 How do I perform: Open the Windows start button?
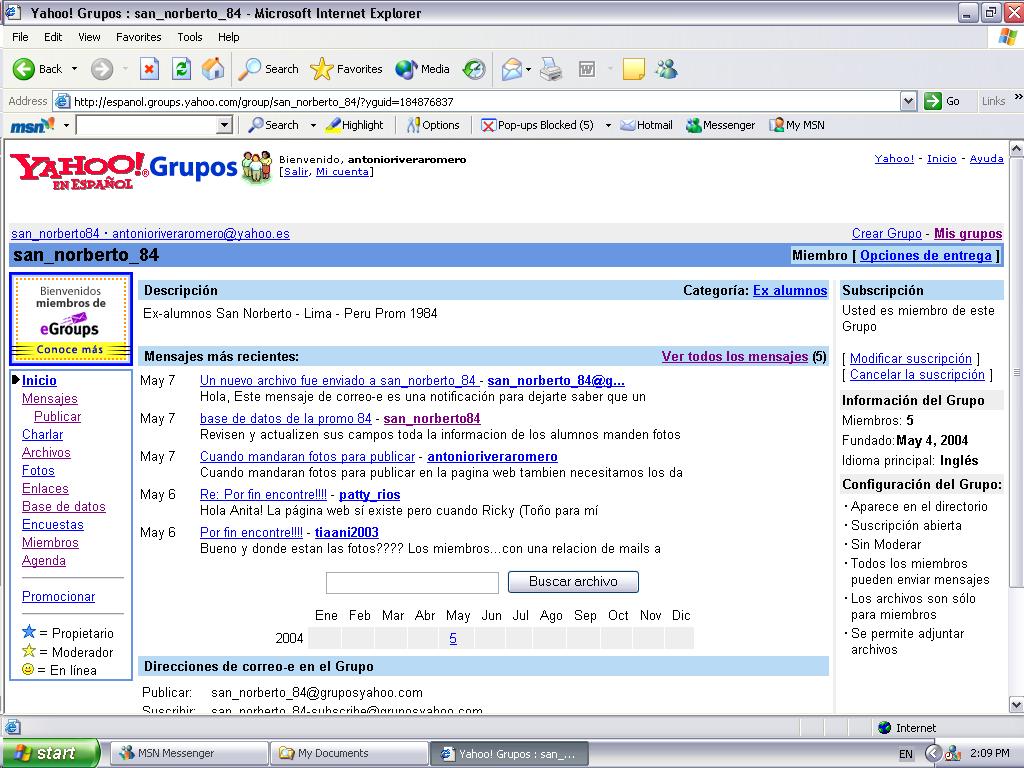click(50, 753)
